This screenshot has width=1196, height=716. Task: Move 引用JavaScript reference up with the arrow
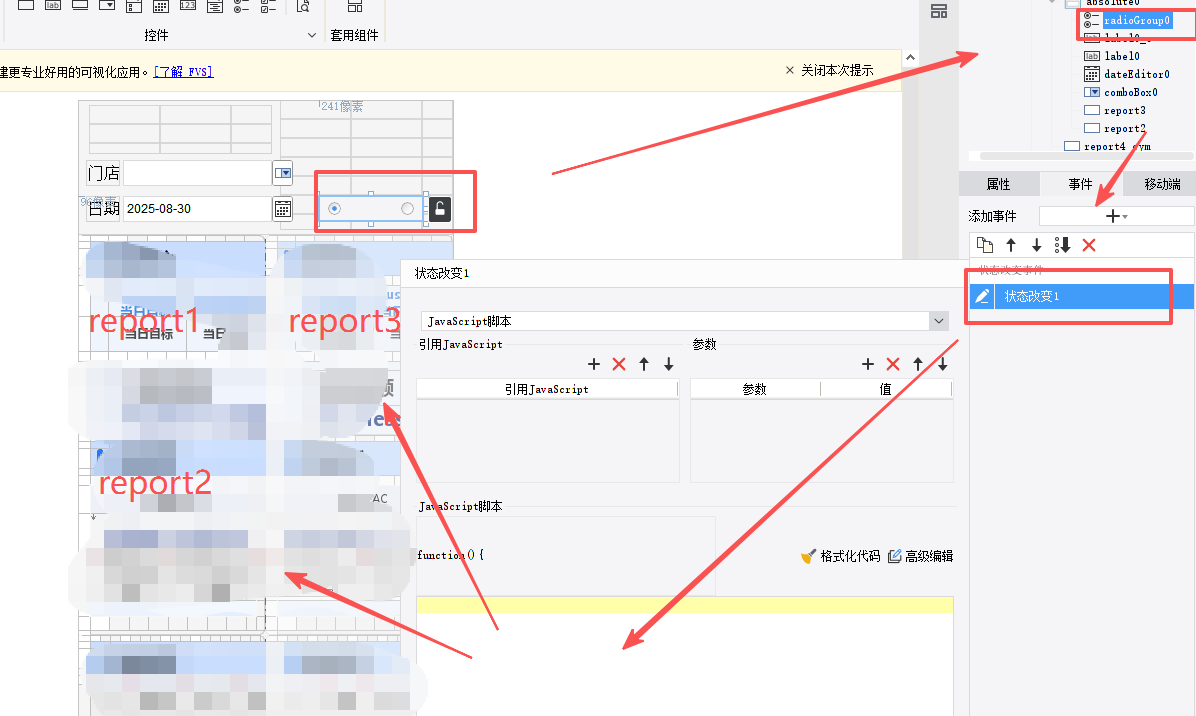pyautogui.click(x=644, y=364)
